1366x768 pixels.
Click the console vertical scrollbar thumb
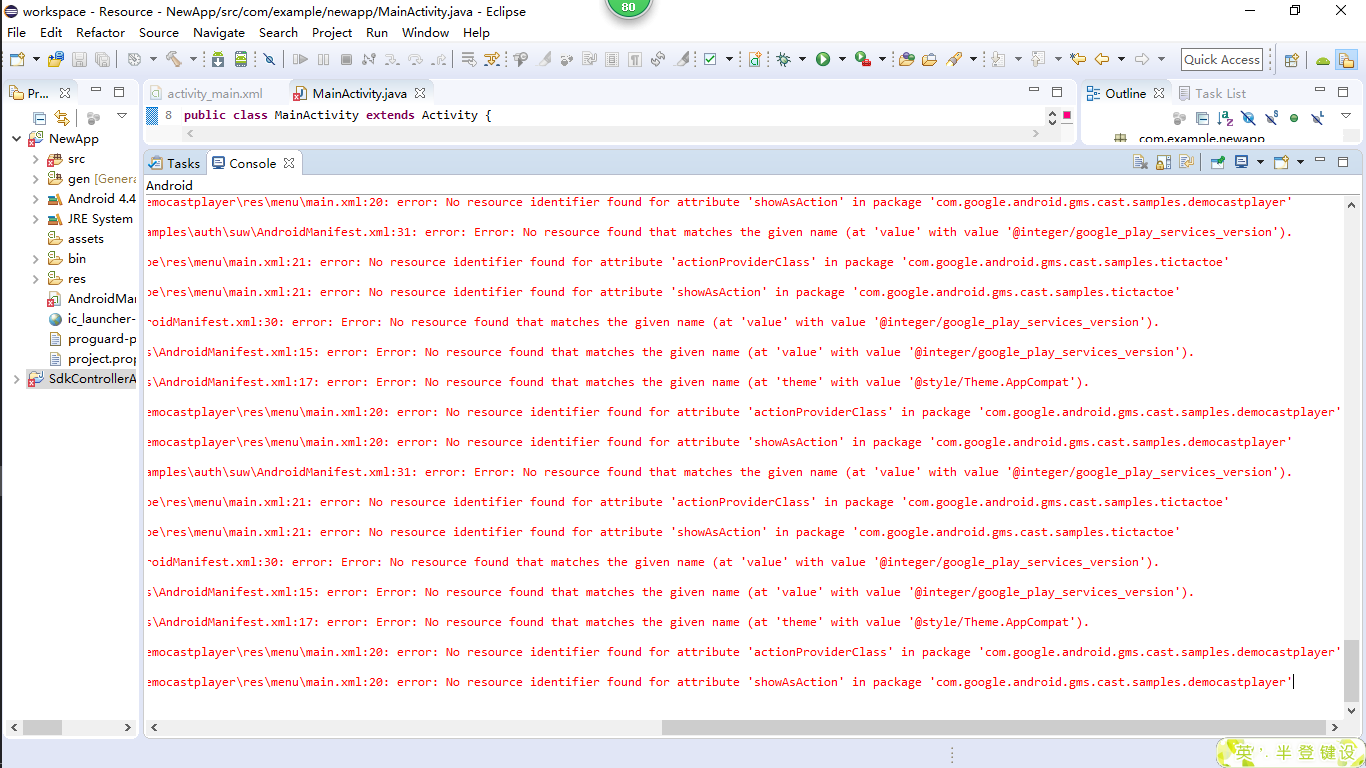[x=1352, y=671]
